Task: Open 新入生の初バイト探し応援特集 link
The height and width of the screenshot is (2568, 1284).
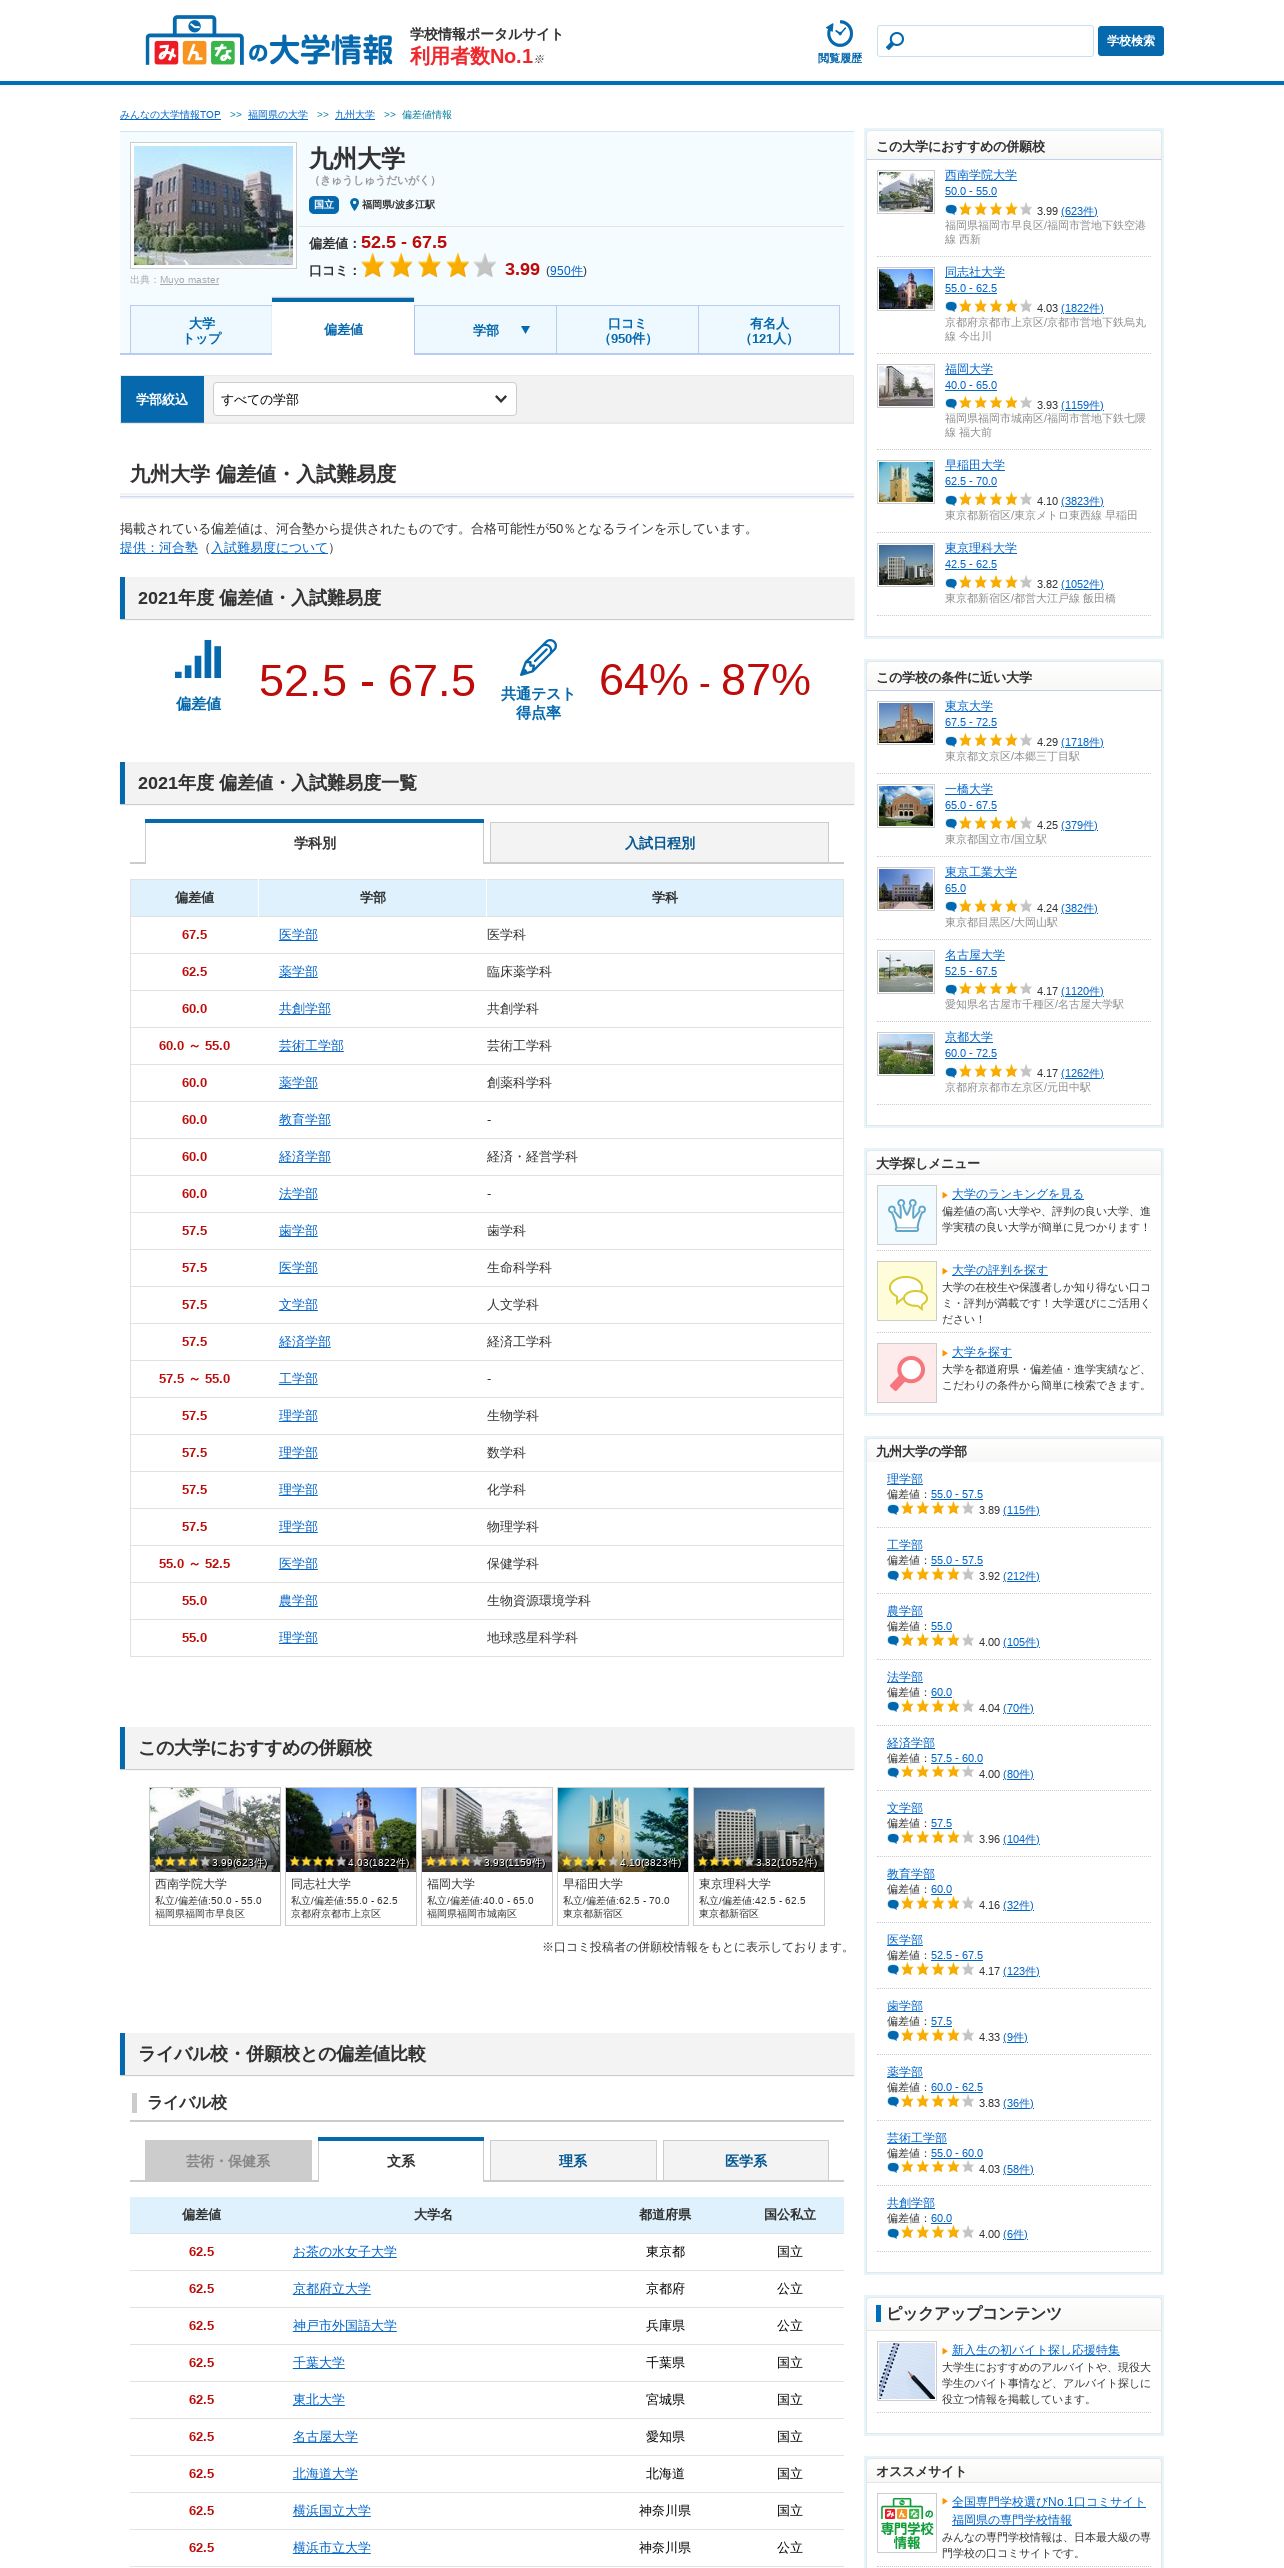Action: click(1035, 2350)
